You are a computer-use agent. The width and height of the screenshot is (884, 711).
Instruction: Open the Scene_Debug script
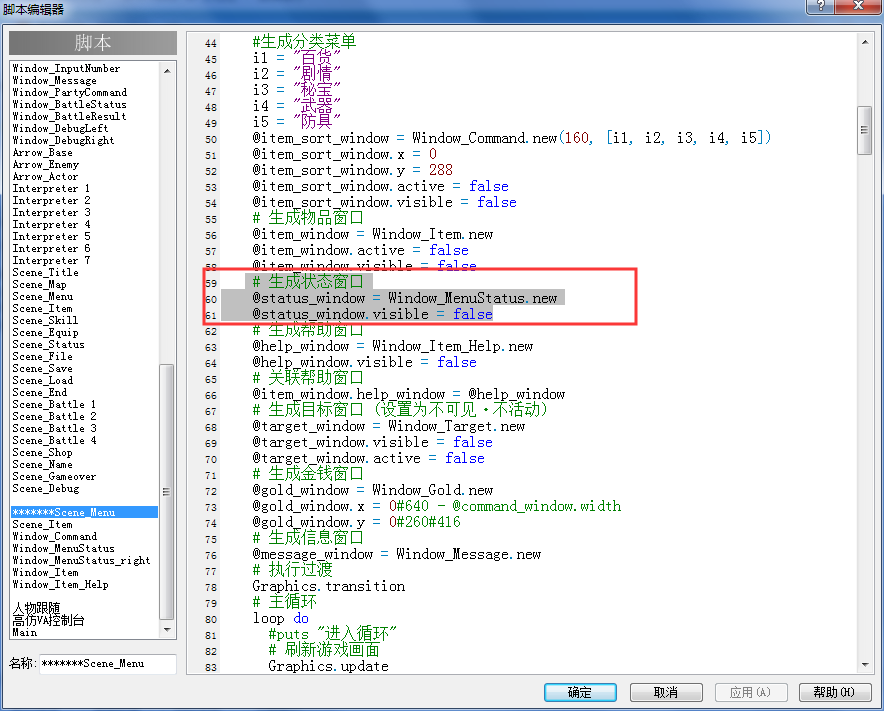coord(46,489)
